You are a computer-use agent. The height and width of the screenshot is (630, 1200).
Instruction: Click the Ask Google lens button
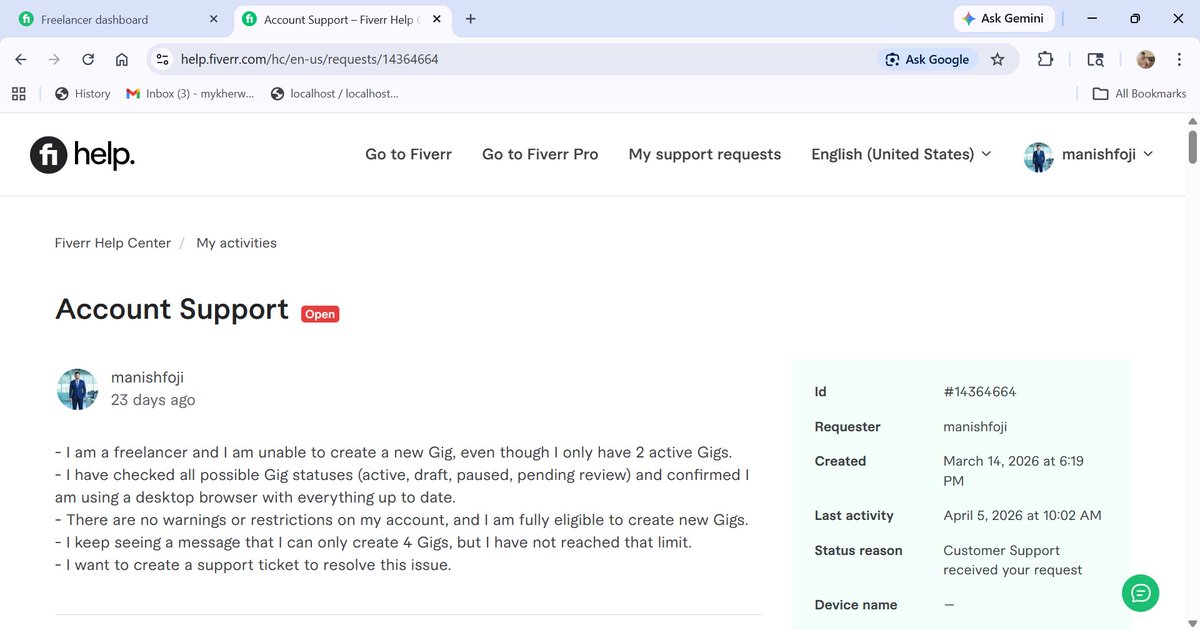[x=927, y=59]
